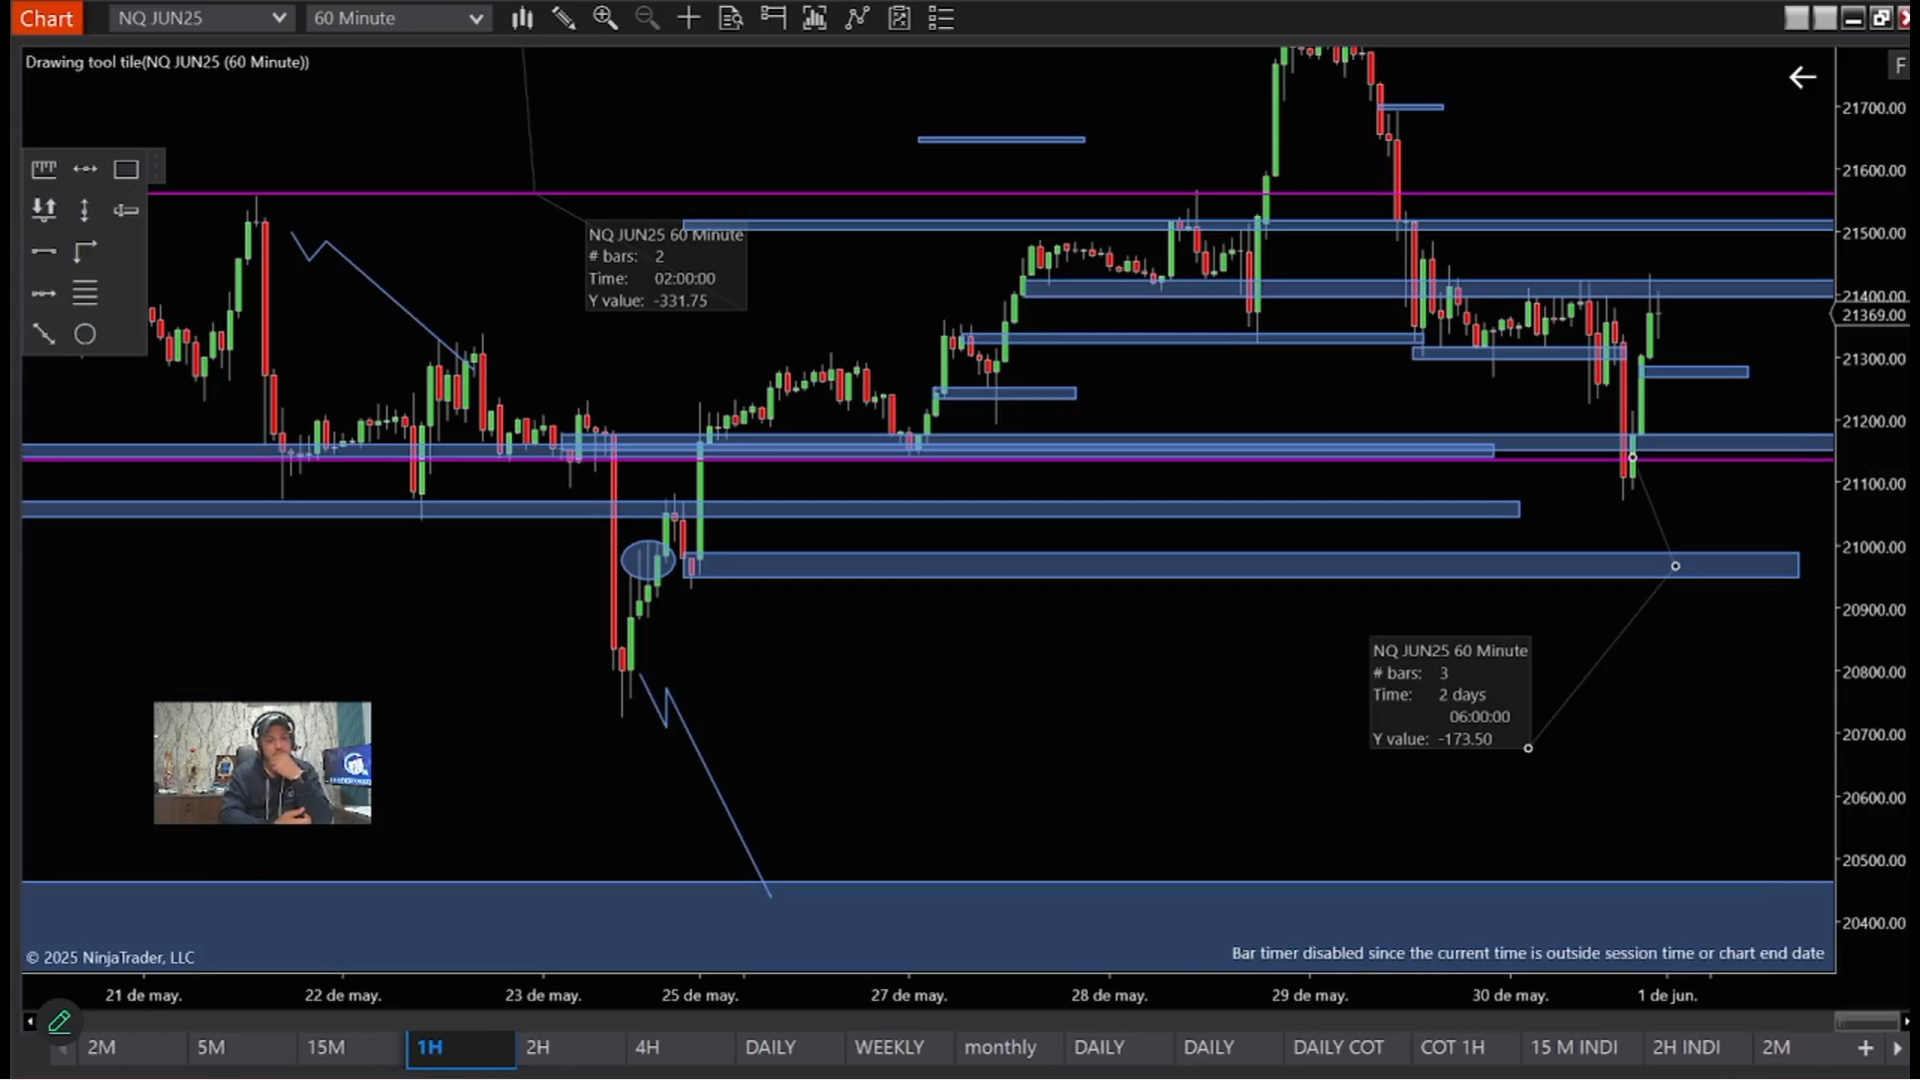This screenshot has height=1080, width=1920.
Task: Click the webcam video thumbnail
Action: tap(262, 762)
